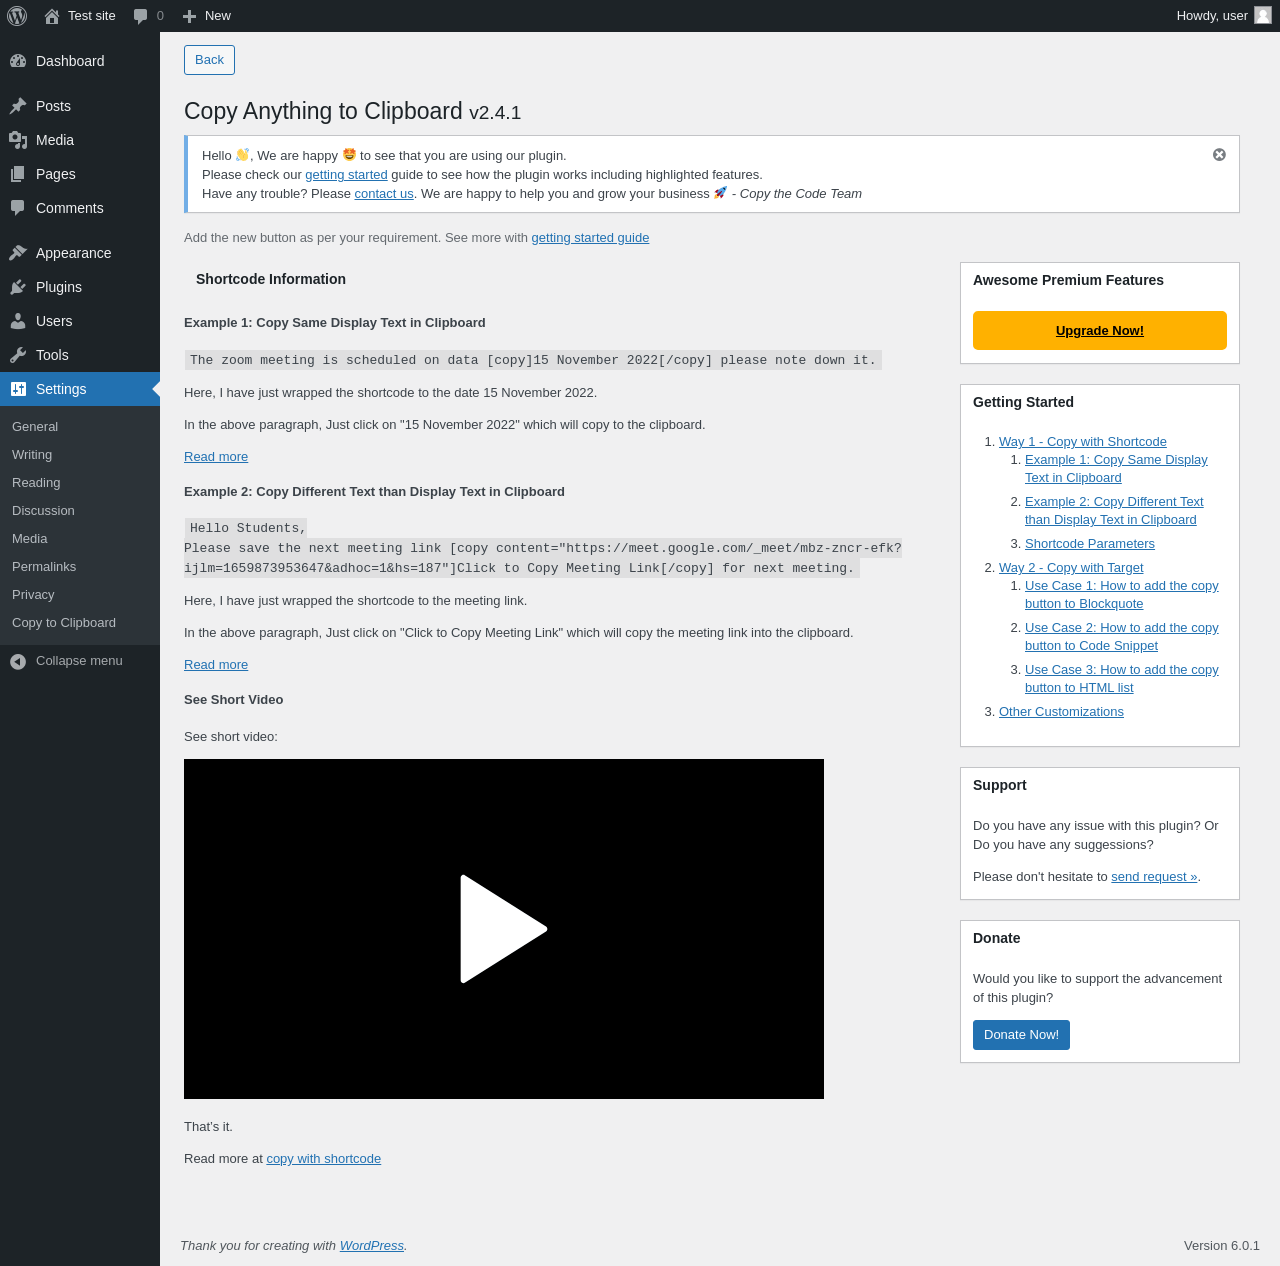This screenshot has height=1266, width=1280.
Task: Open Reading settings submenu
Action: (x=36, y=483)
